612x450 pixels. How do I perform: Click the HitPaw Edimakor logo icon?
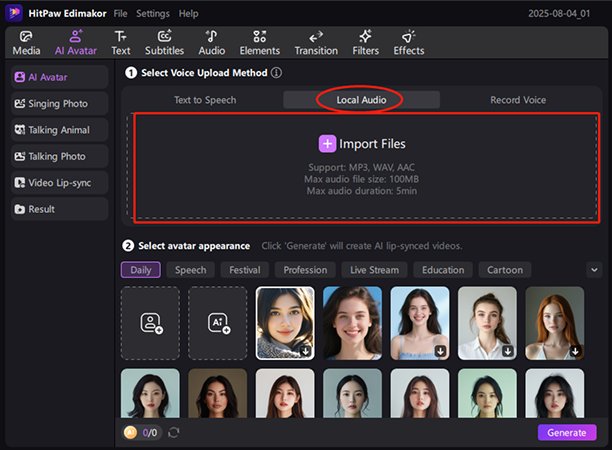tap(14, 13)
